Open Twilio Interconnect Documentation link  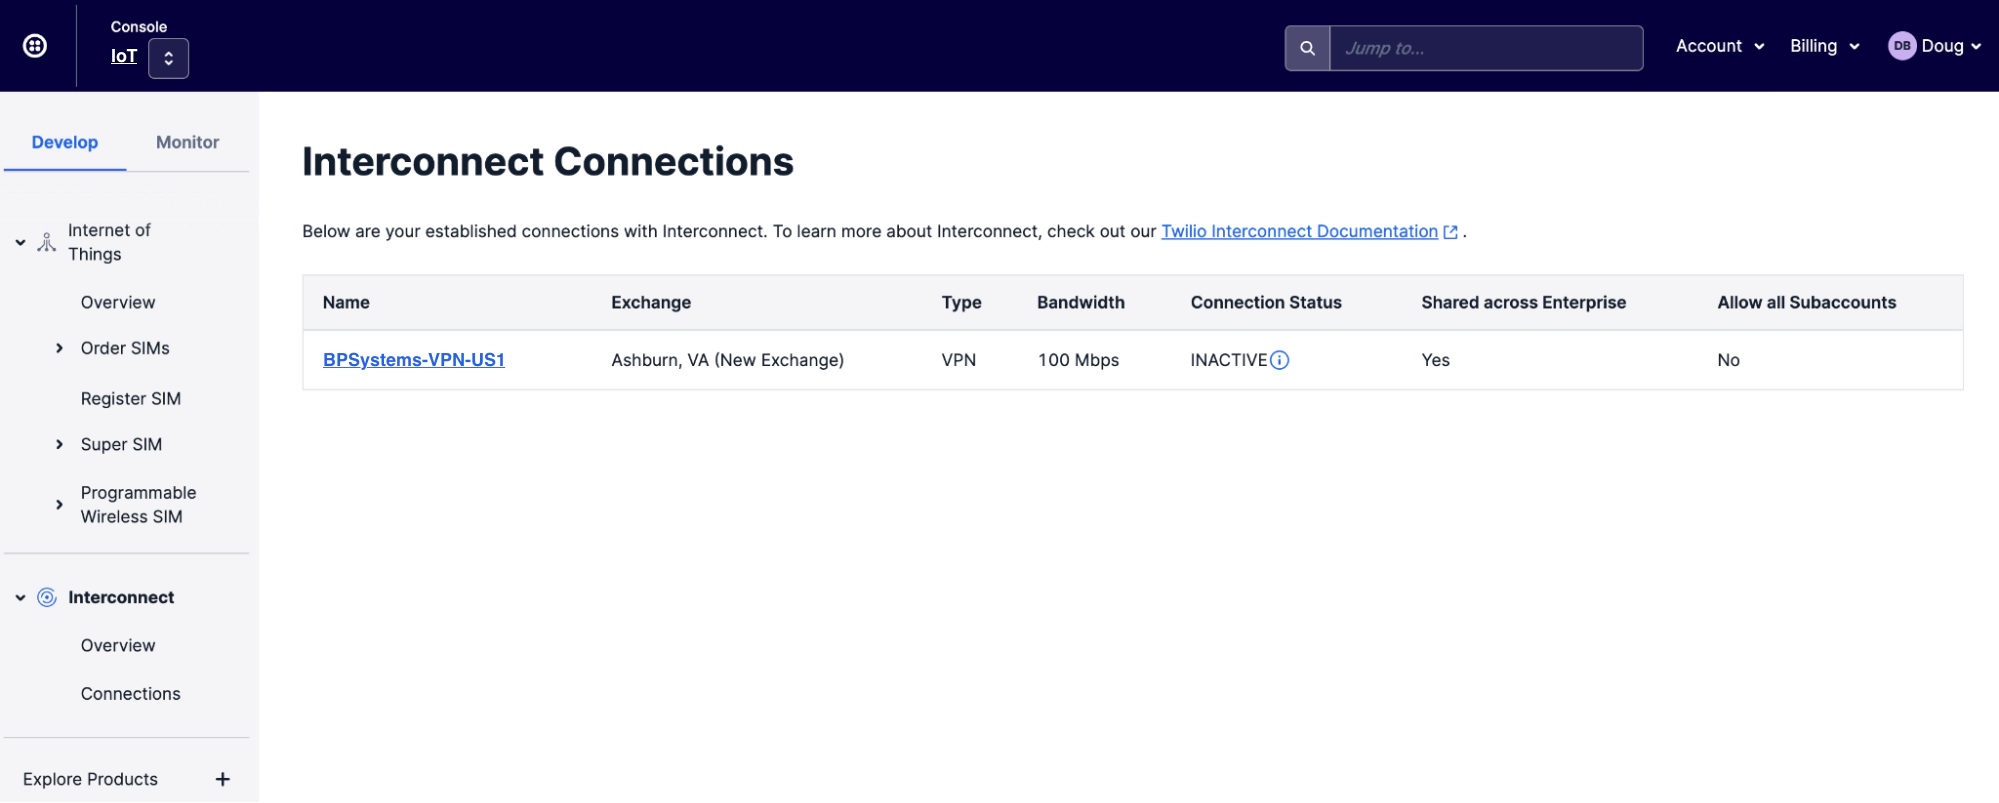tap(1298, 231)
